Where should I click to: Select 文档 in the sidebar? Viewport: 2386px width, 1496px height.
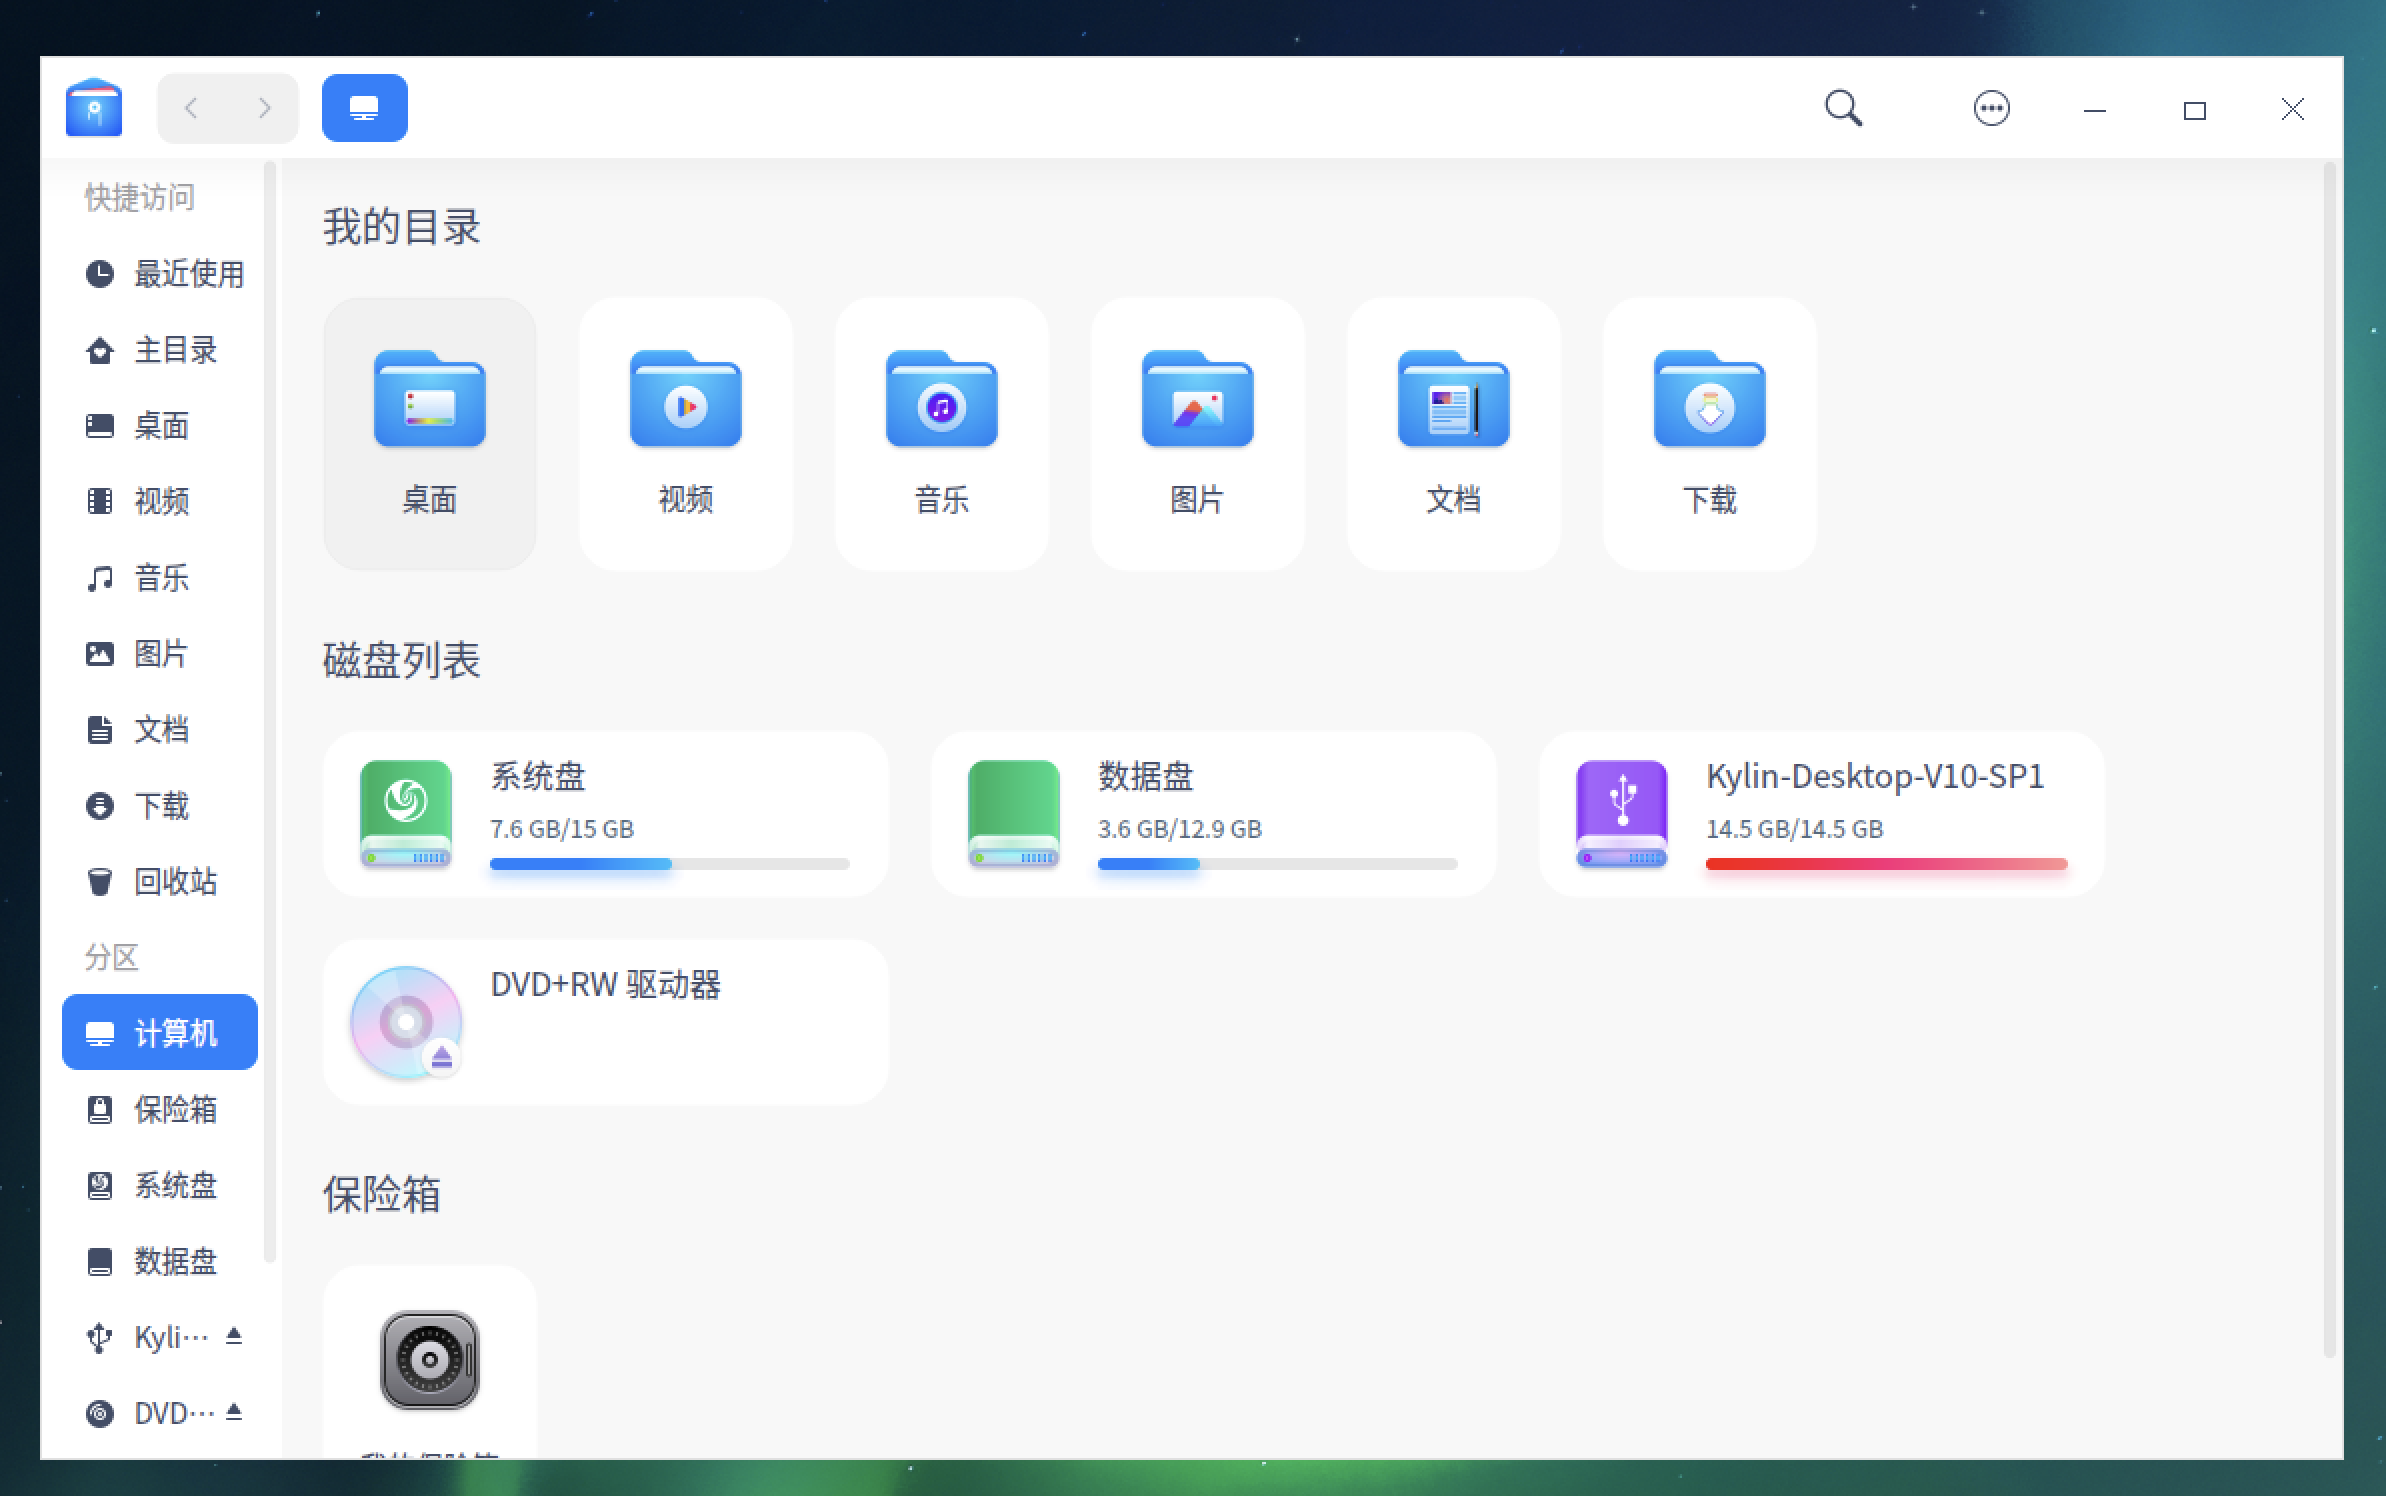click(160, 730)
